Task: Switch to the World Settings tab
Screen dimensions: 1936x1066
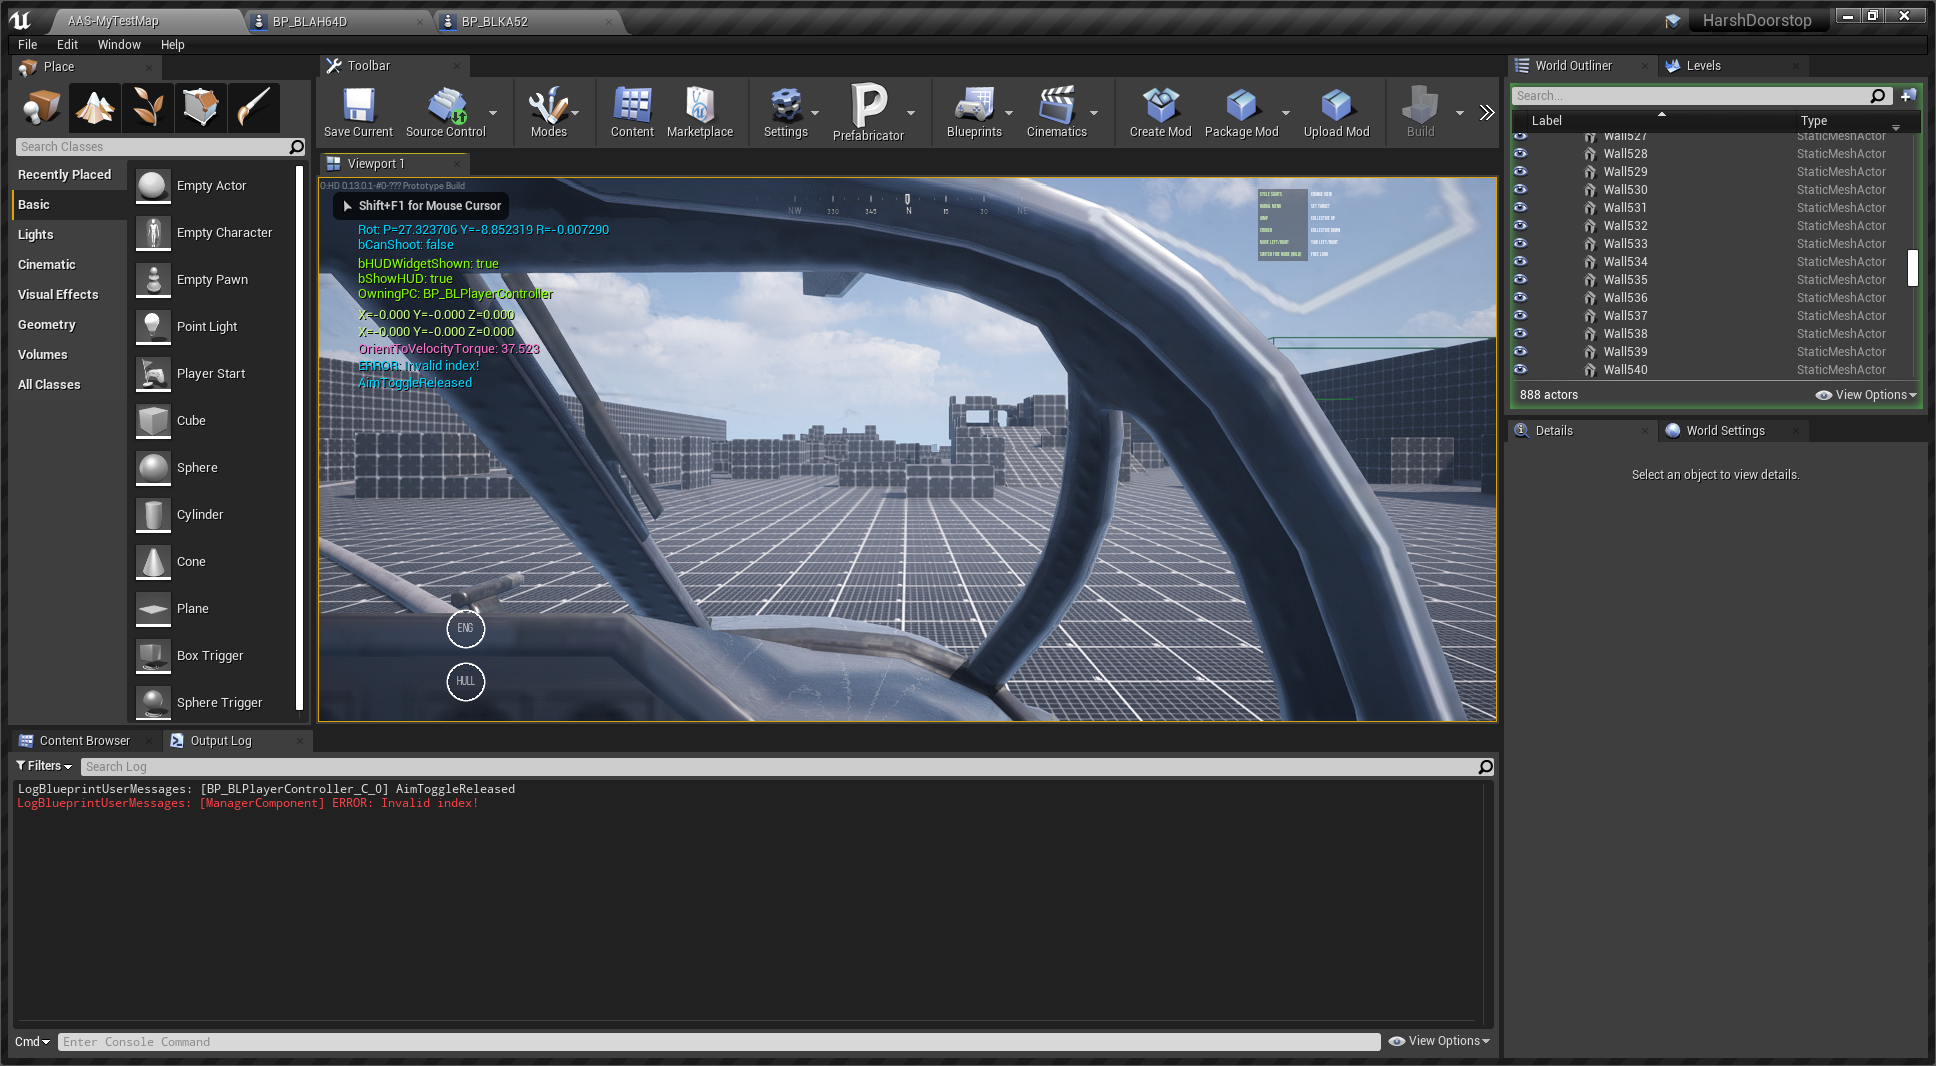Action: (1725, 431)
